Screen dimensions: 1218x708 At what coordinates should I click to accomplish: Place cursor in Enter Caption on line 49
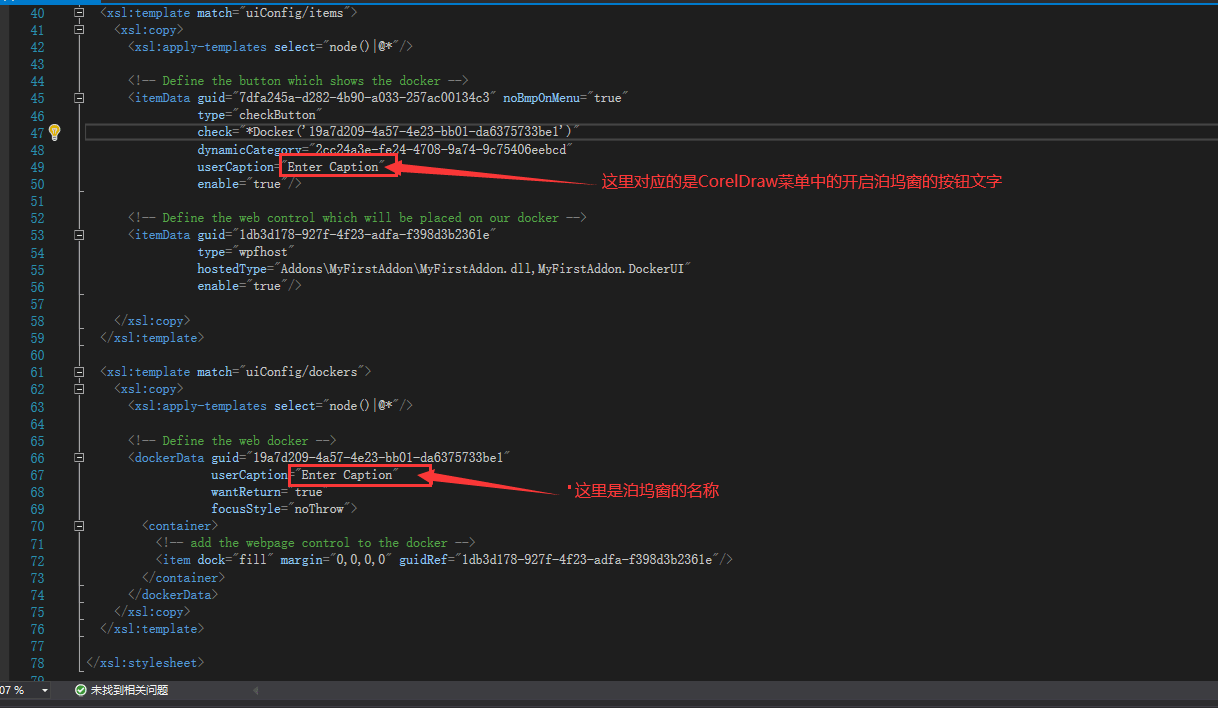point(333,167)
